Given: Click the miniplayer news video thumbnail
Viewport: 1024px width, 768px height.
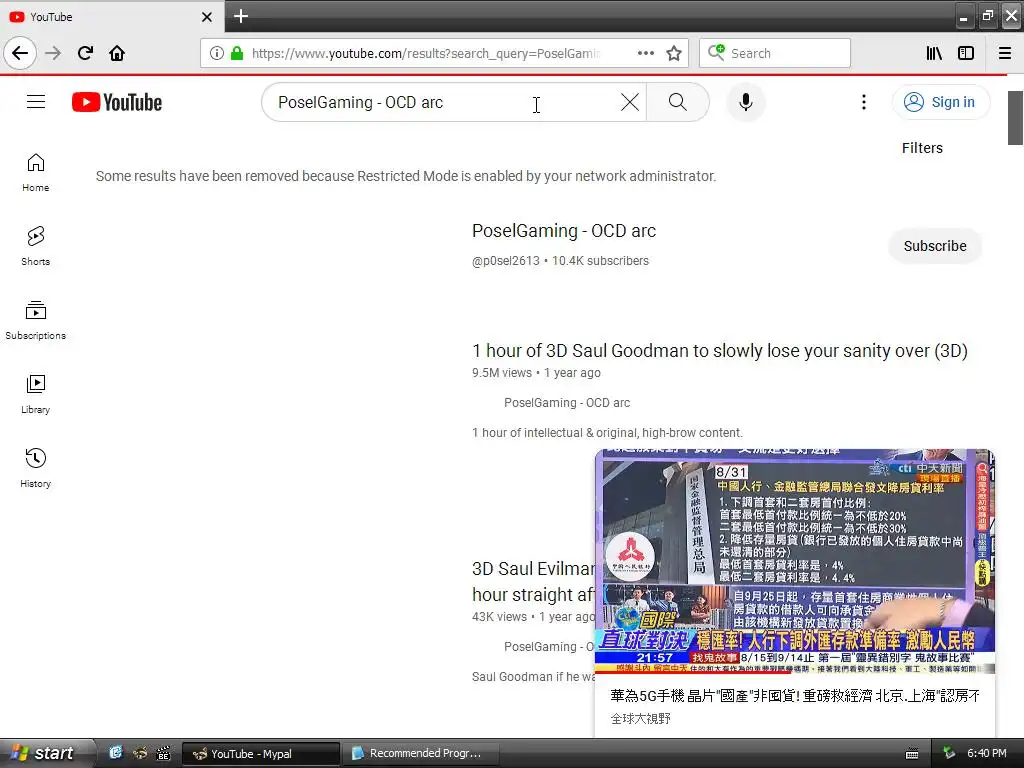Looking at the screenshot, I should tap(795, 562).
